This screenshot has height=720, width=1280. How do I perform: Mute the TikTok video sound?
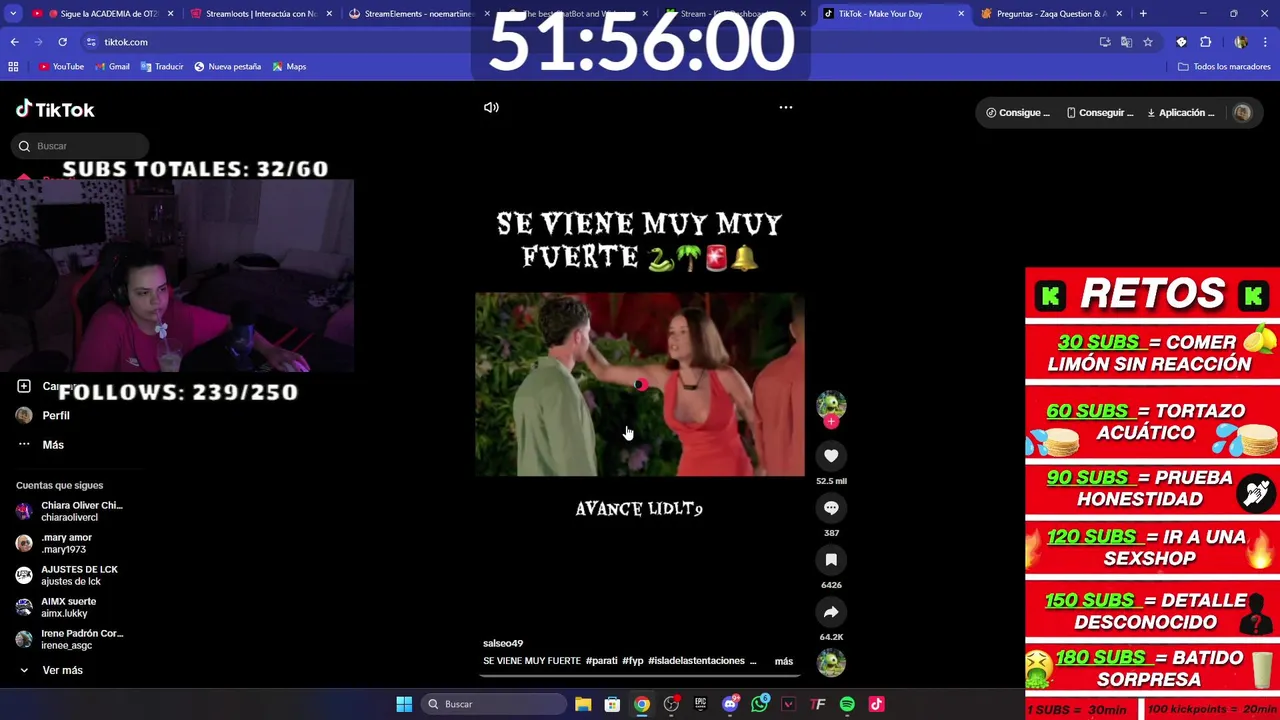coord(491,107)
